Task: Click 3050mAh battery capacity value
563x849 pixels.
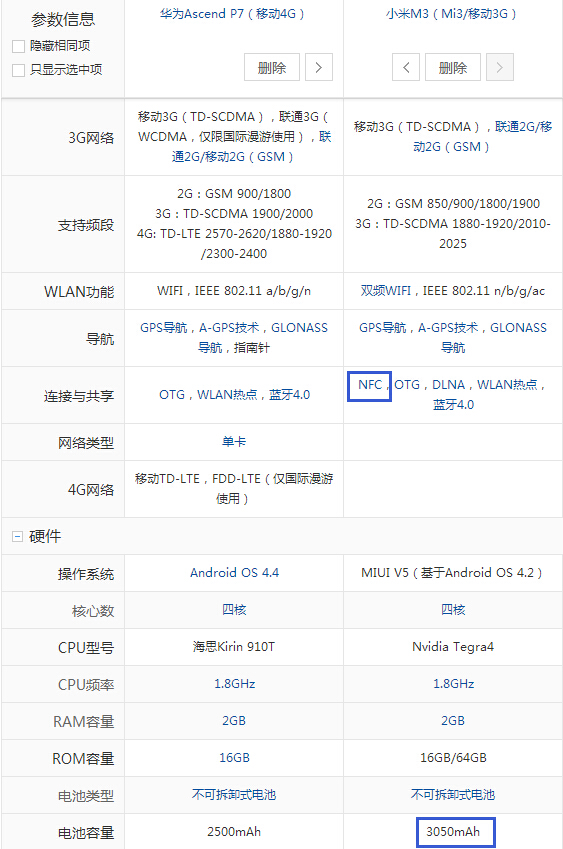Action: (453, 832)
